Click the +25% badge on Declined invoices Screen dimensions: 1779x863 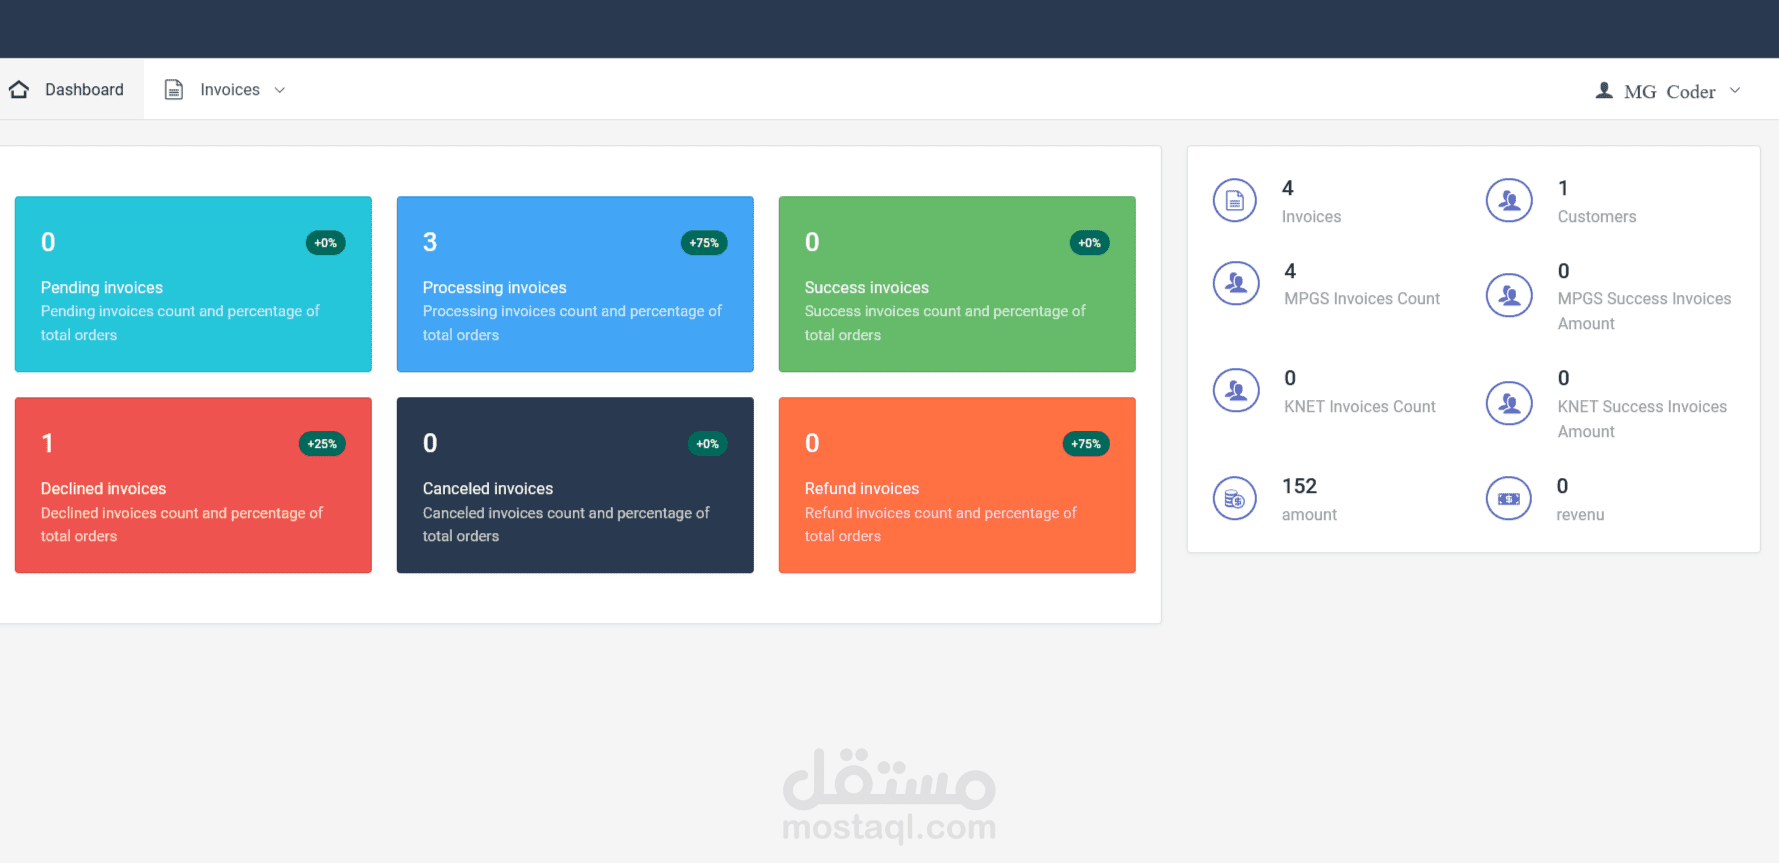322,444
